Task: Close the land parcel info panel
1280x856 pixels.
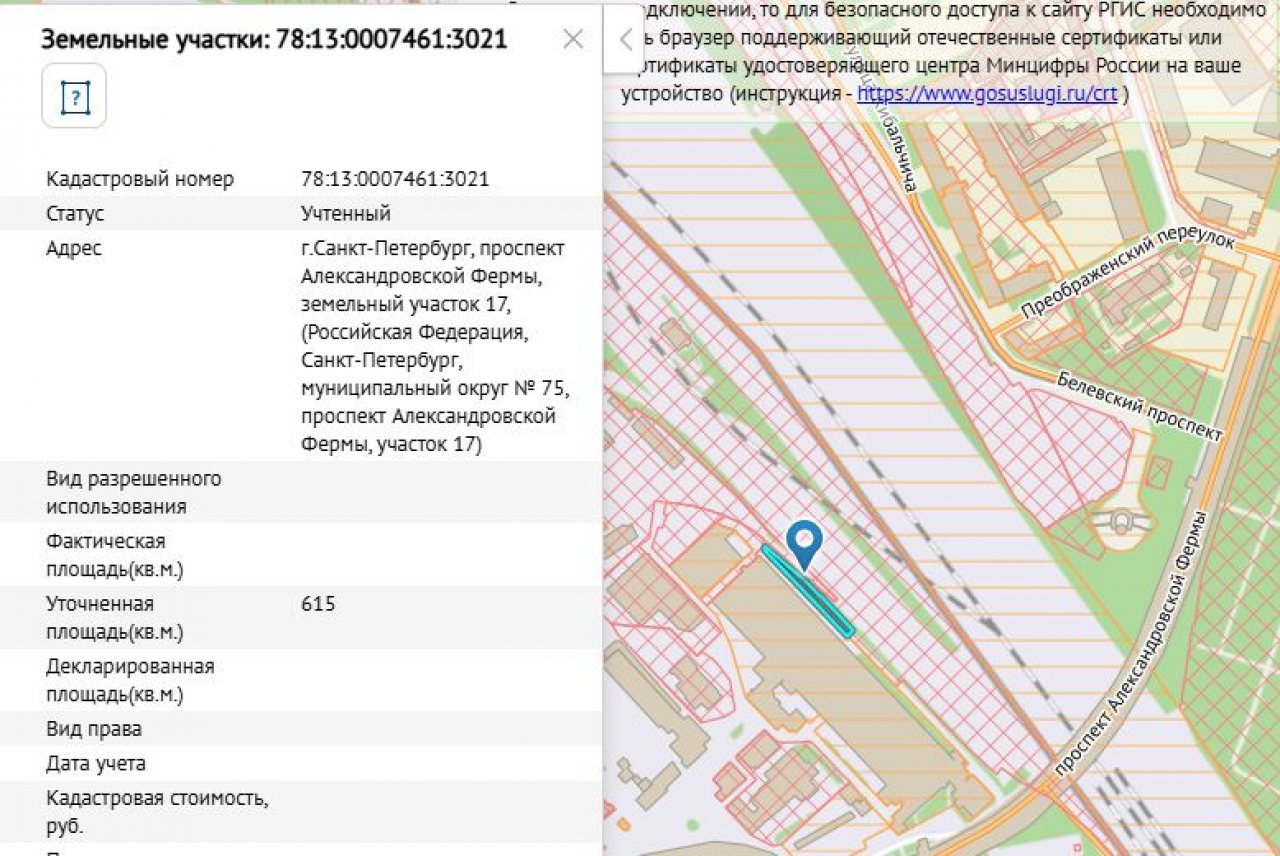Action: click(x=573, y=39)
